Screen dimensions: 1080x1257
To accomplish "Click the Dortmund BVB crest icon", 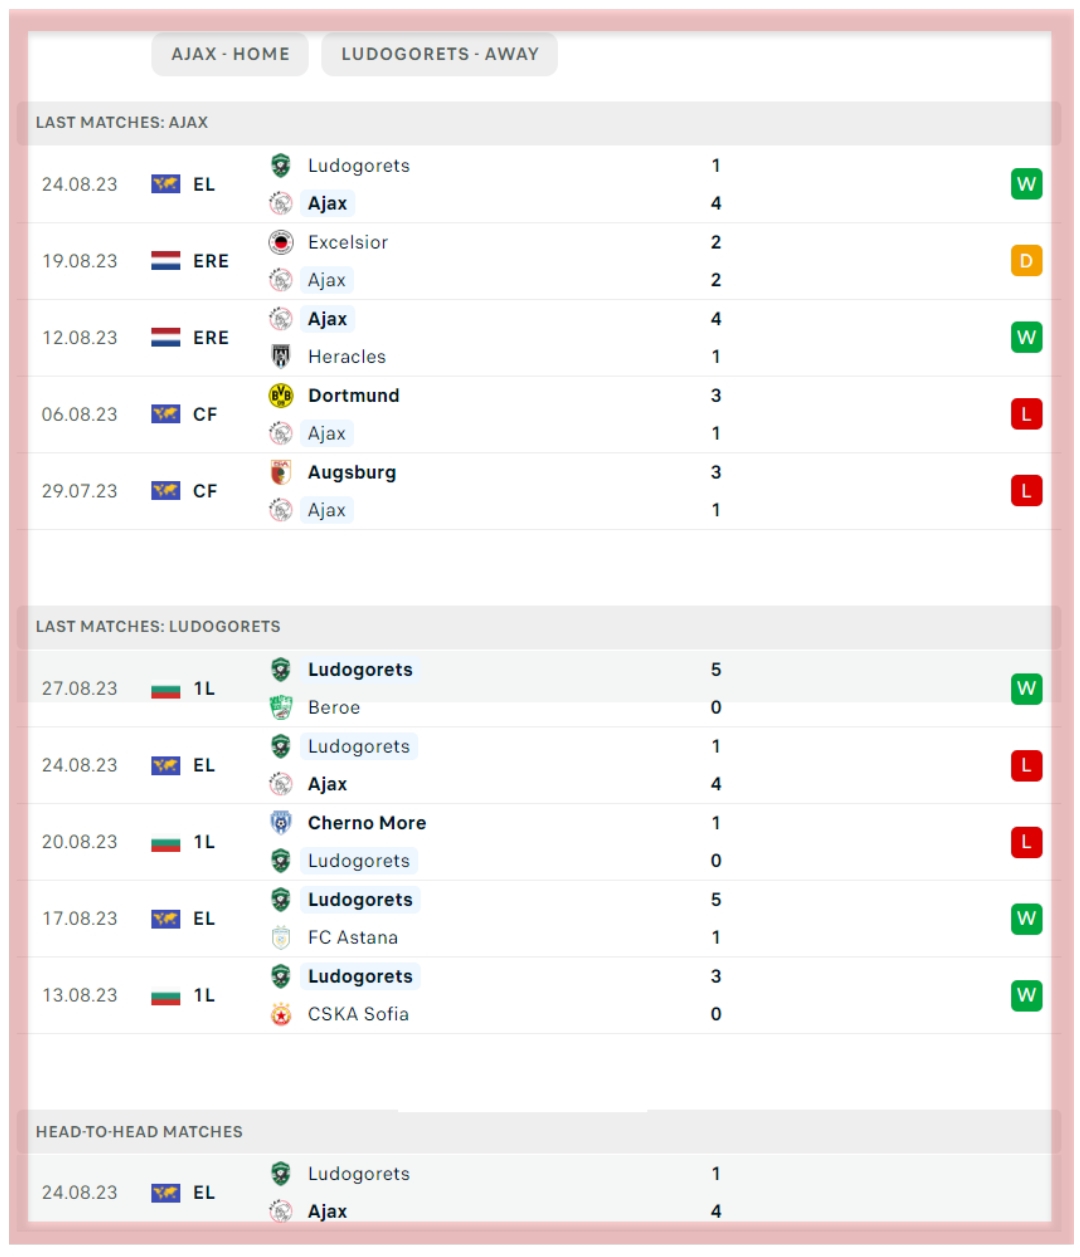I will [281, 395].
